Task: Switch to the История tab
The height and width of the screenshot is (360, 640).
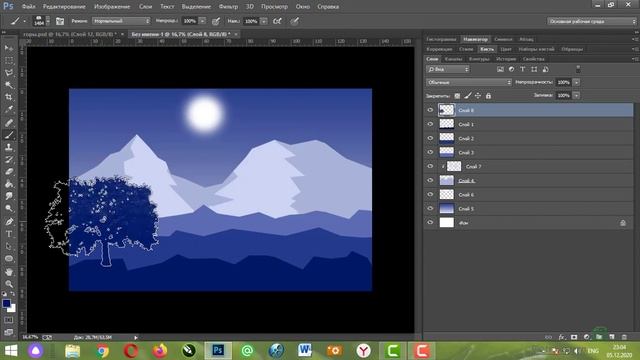Action: pyautogui.click(x=506, y=59)
